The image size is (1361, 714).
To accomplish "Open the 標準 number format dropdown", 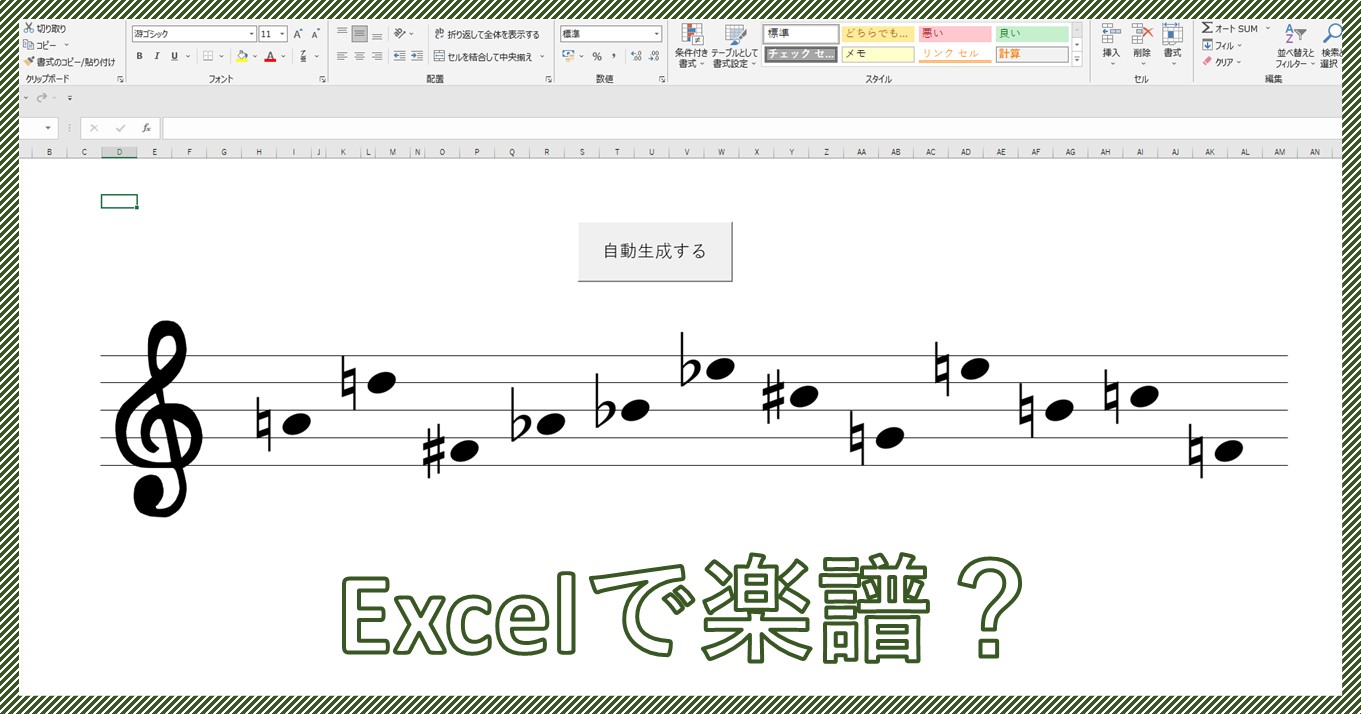I will (x=656, y=34).
